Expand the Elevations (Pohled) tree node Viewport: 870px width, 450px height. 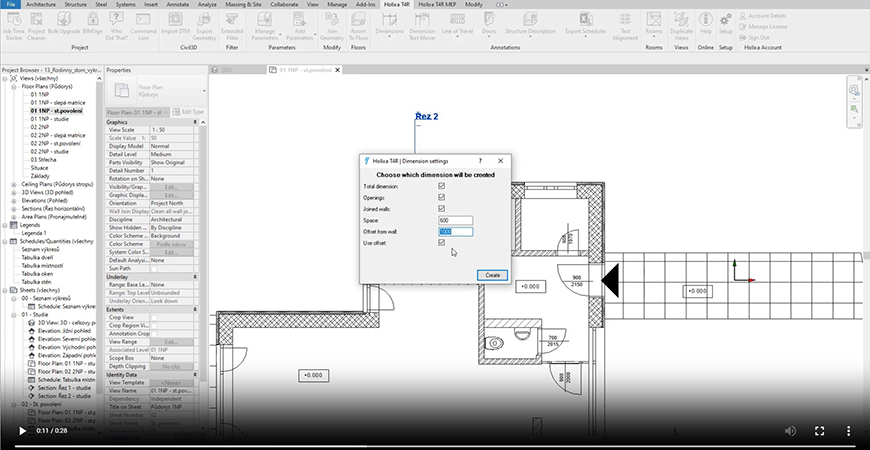pos(14,200)
